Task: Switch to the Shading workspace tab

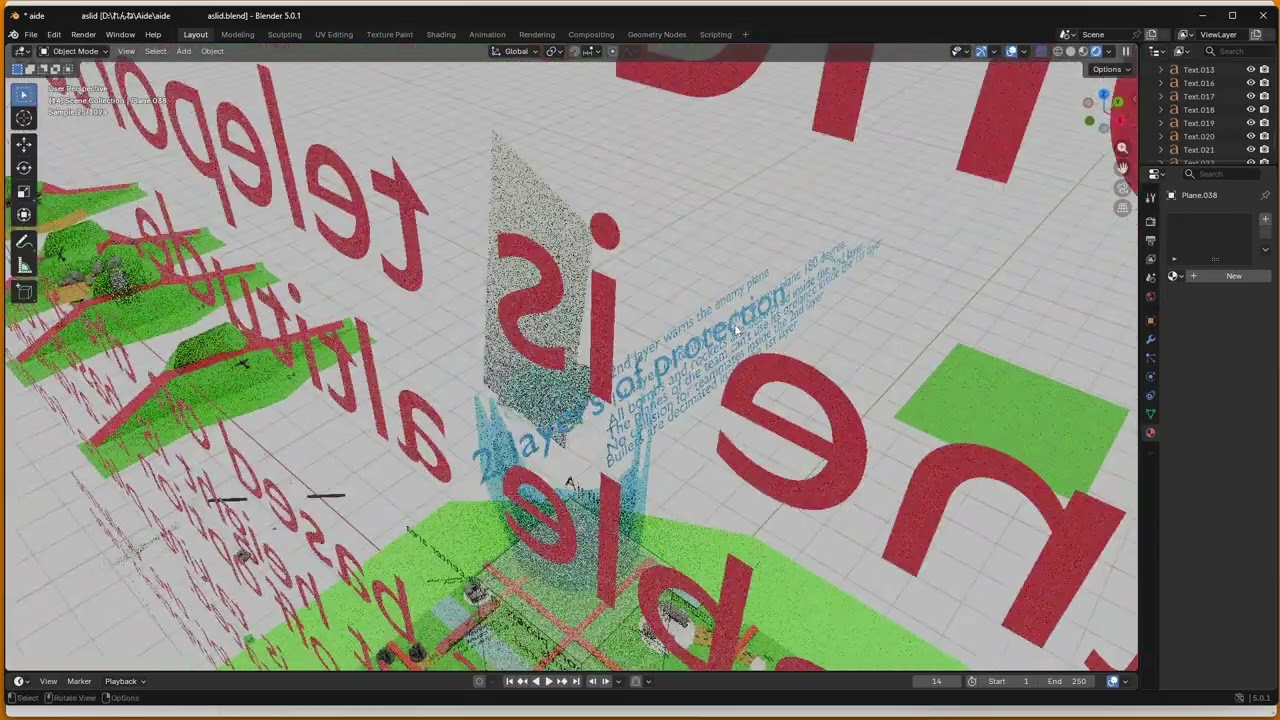Action: (441, 34)
